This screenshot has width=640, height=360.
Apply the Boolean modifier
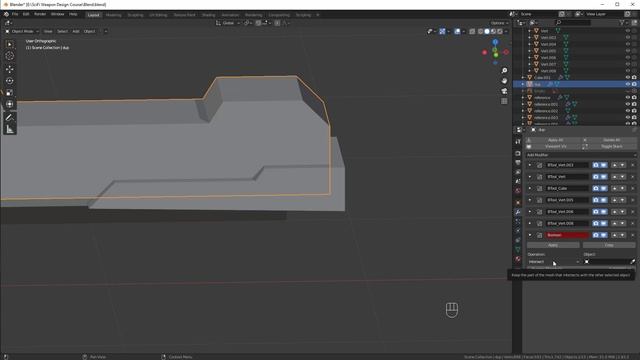(x=553, y=245)
